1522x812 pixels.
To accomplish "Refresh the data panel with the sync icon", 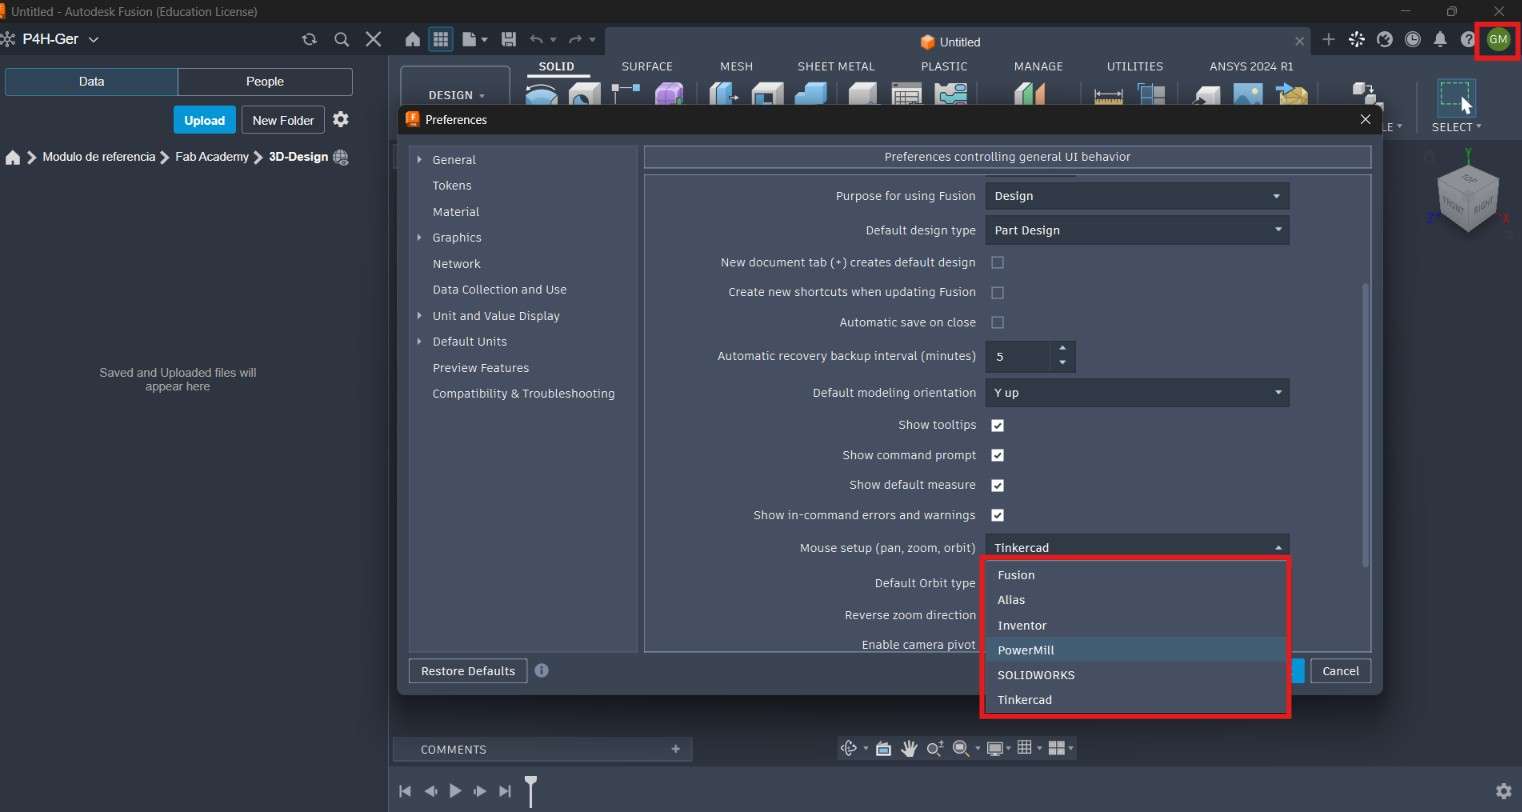I will pos(309,39).
